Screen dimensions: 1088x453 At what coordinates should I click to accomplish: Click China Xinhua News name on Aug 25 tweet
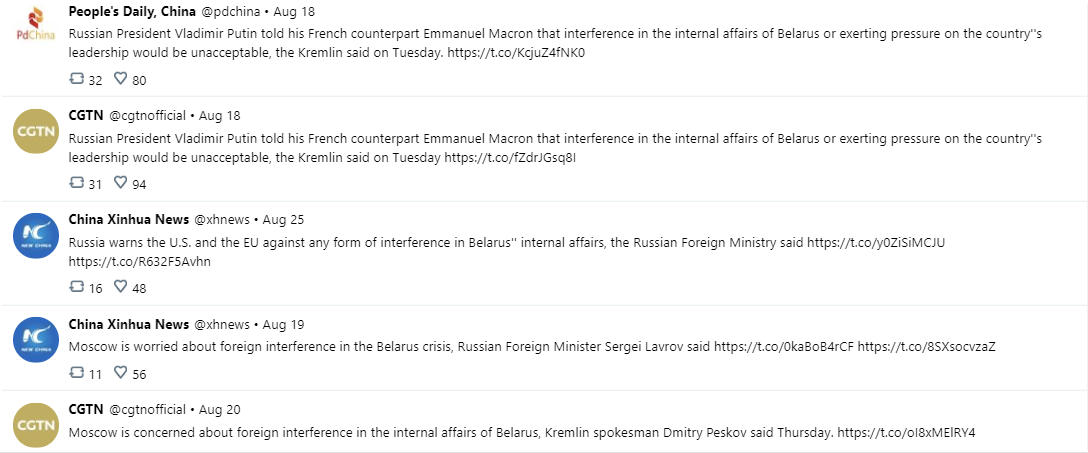pos(128,220)
